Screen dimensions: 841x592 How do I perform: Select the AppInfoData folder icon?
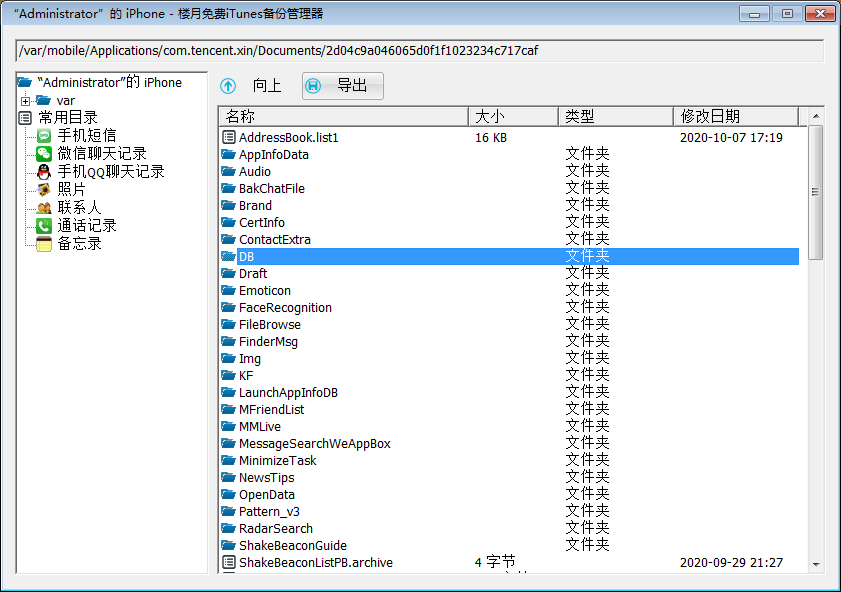(x=229, y=154)
